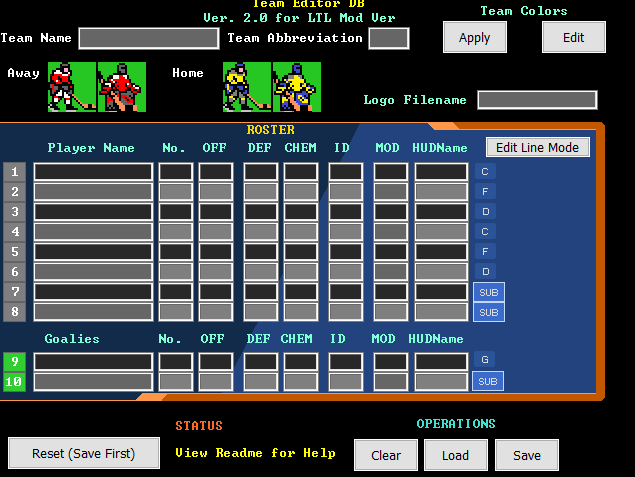Select the green goalie row 10 button

tap(15, 382)
